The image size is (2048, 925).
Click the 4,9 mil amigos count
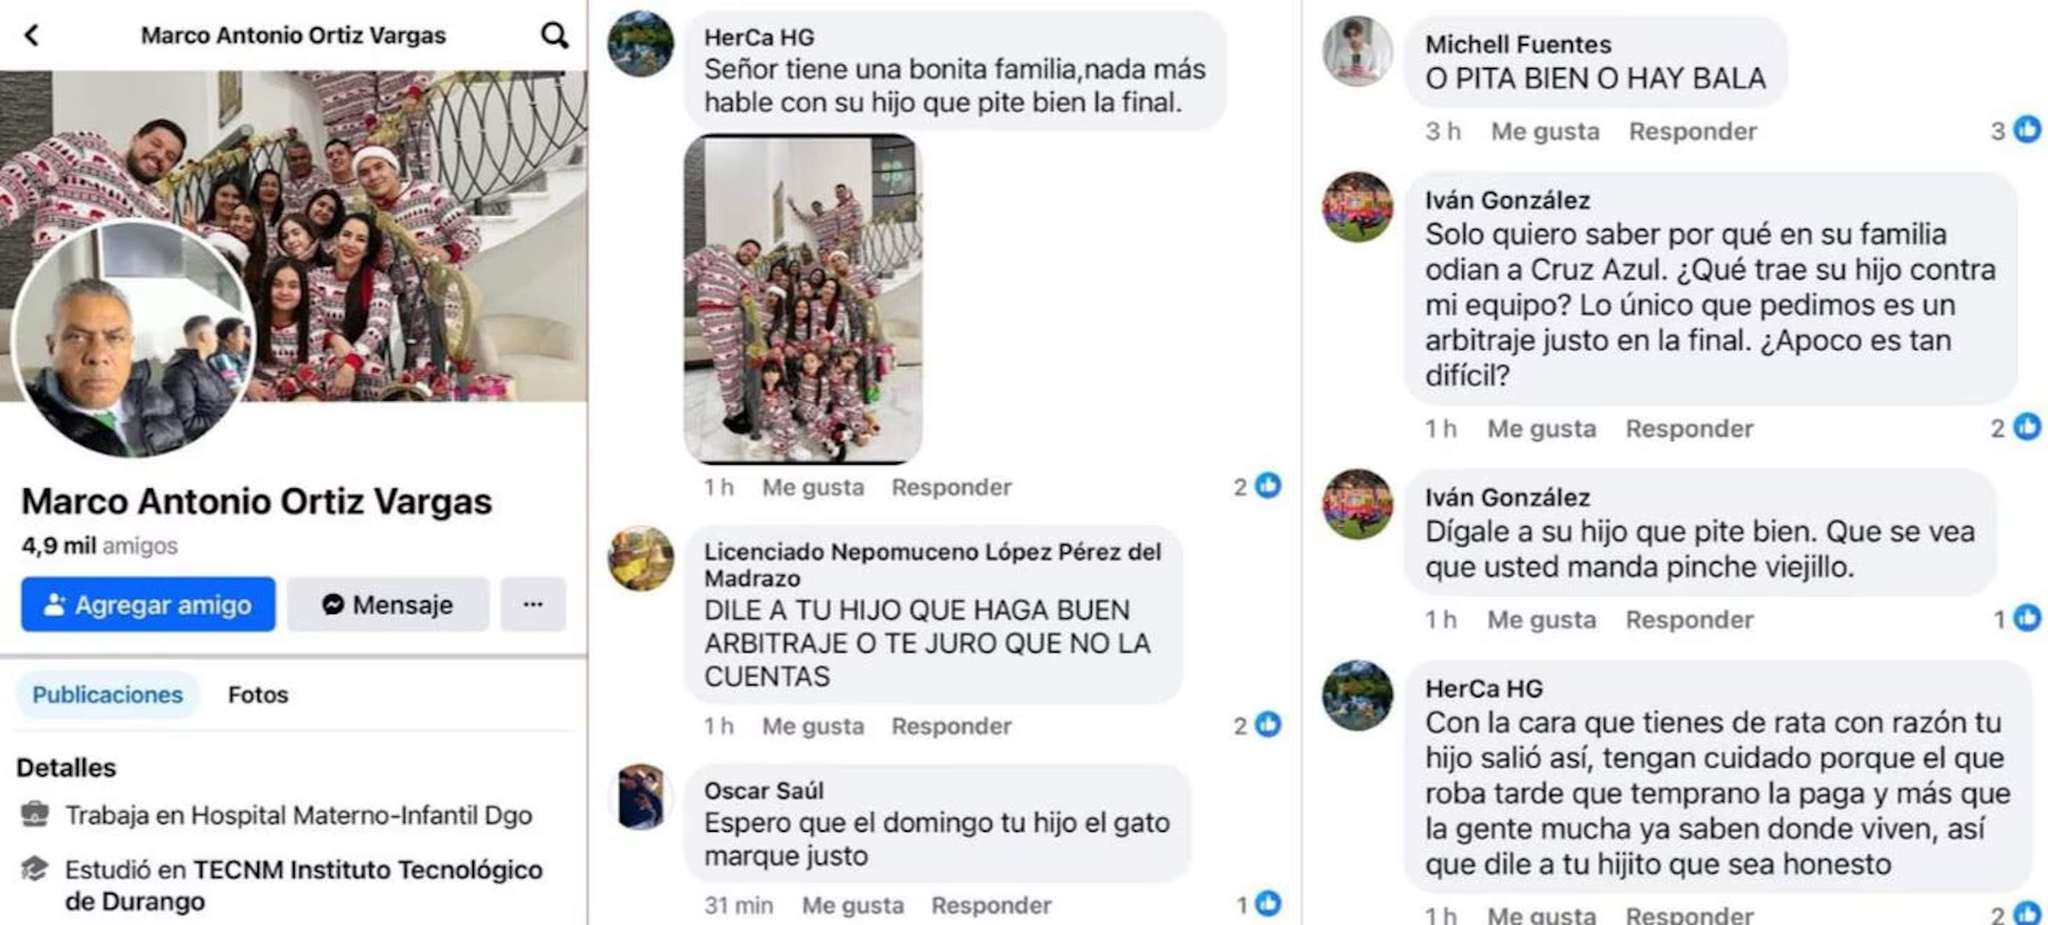point(99,546)
